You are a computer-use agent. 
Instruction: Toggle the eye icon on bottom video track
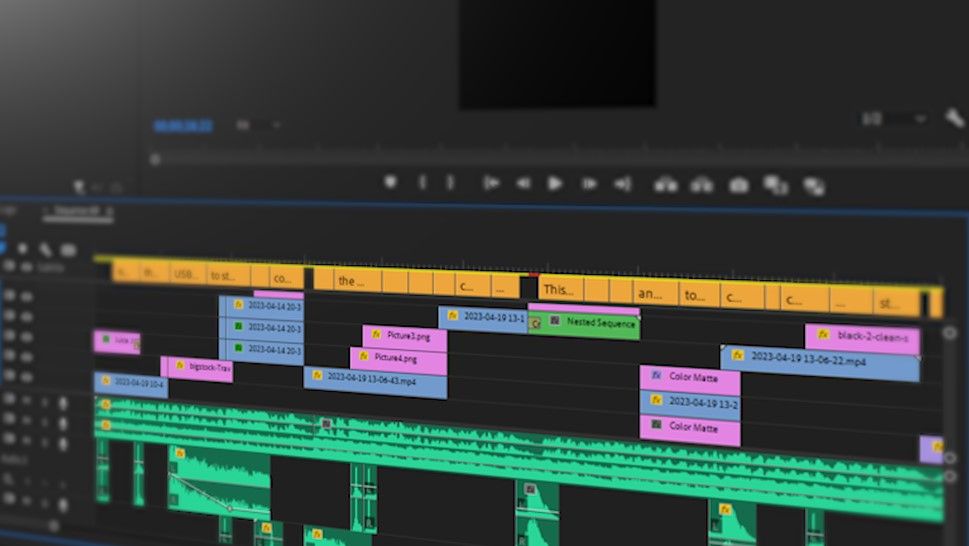click(x=27, y=375)
